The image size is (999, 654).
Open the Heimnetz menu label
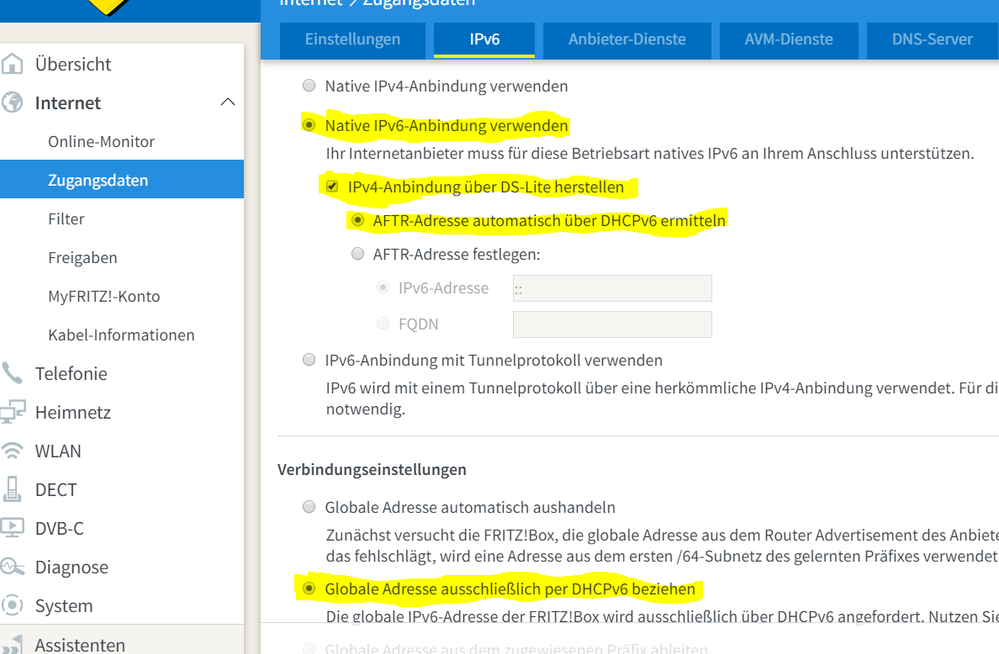[x=73, y=412]
